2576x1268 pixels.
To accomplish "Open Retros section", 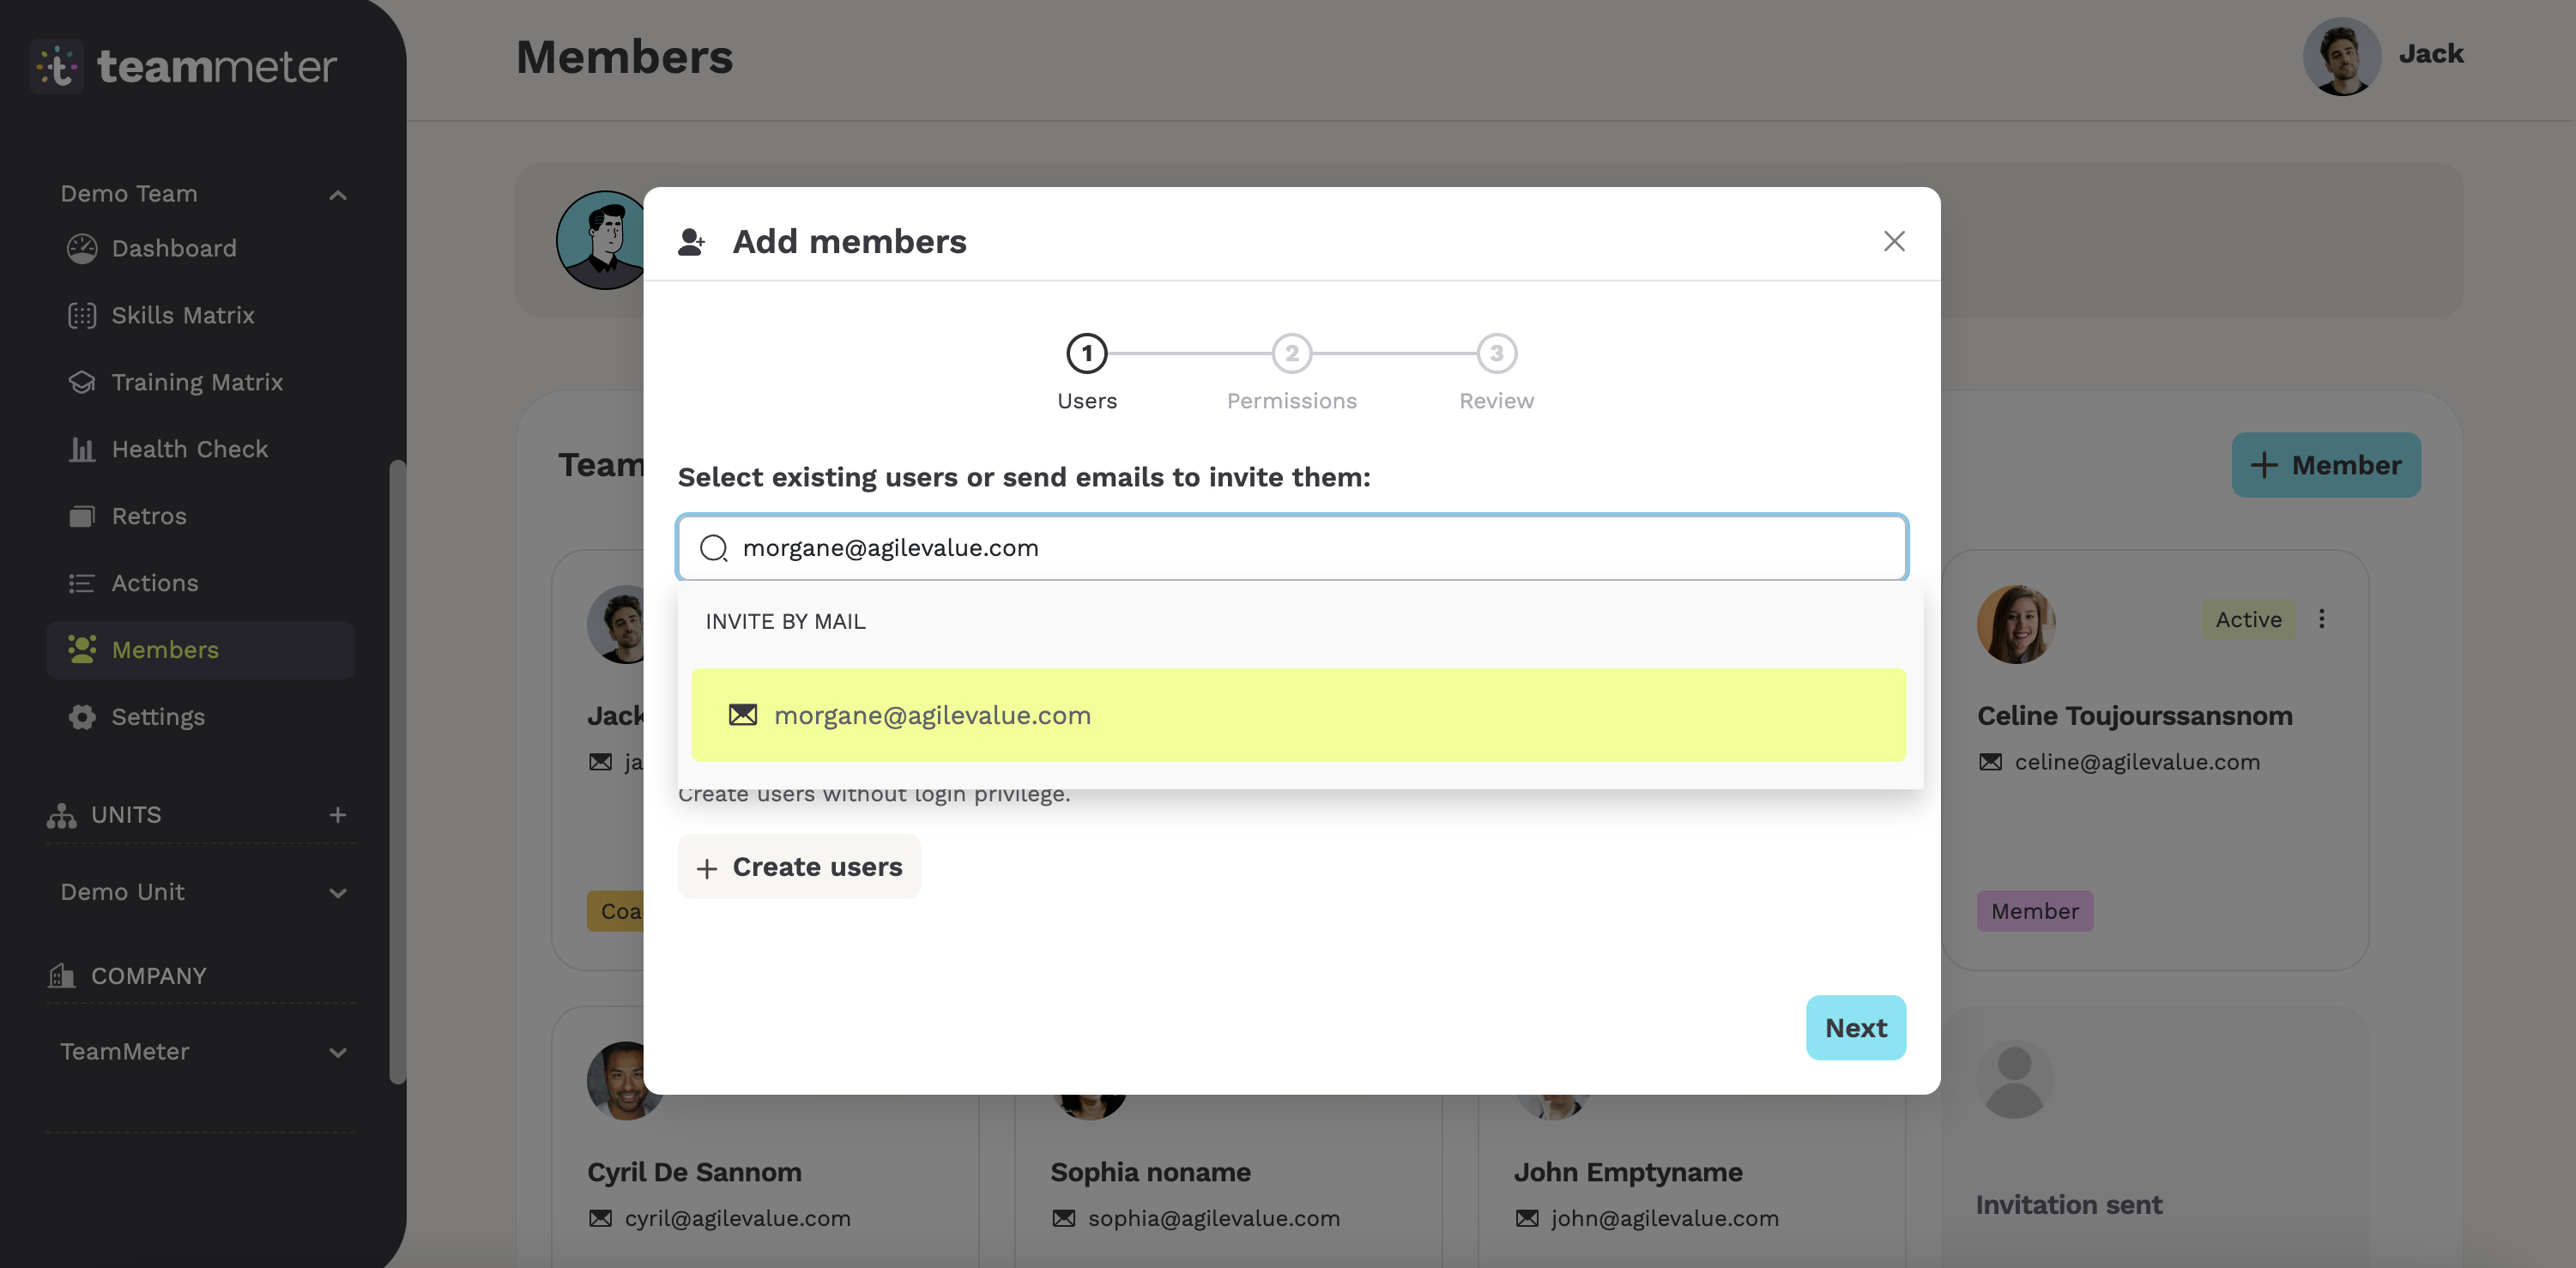I will [x=149, y=516].
